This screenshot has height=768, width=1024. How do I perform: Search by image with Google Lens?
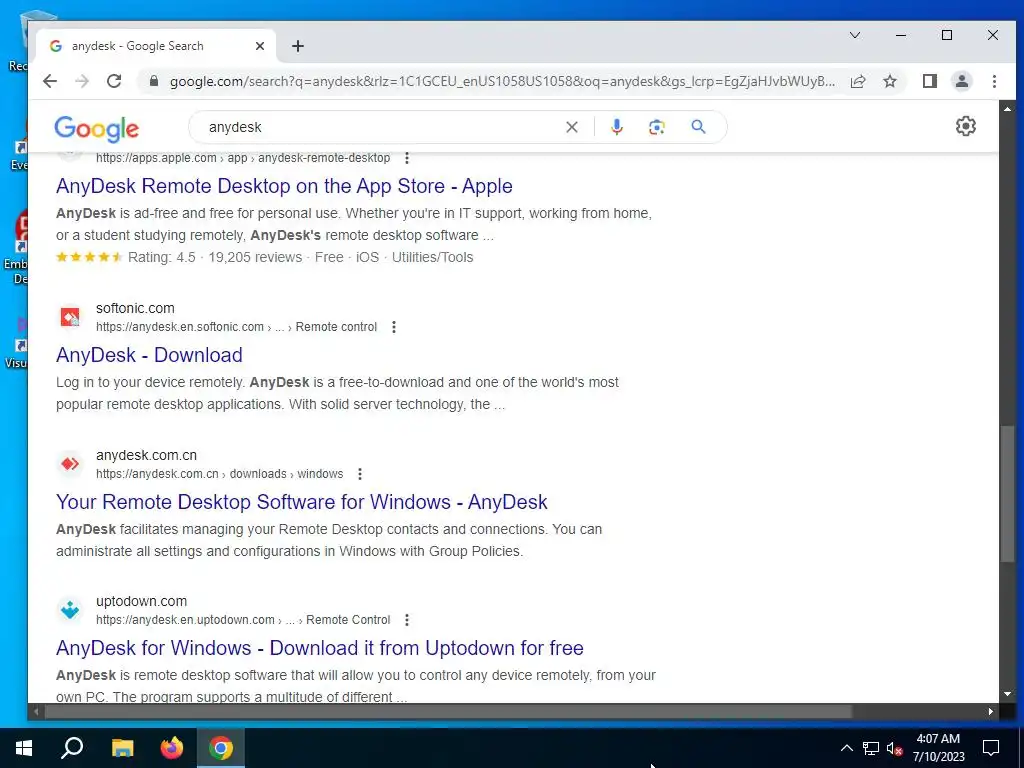coord(657,127)
